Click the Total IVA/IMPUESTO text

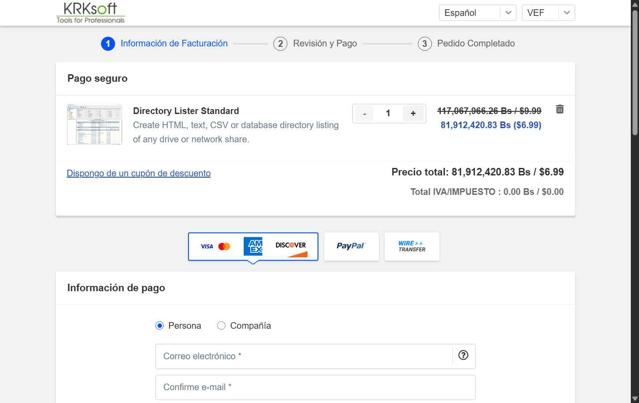487,192
